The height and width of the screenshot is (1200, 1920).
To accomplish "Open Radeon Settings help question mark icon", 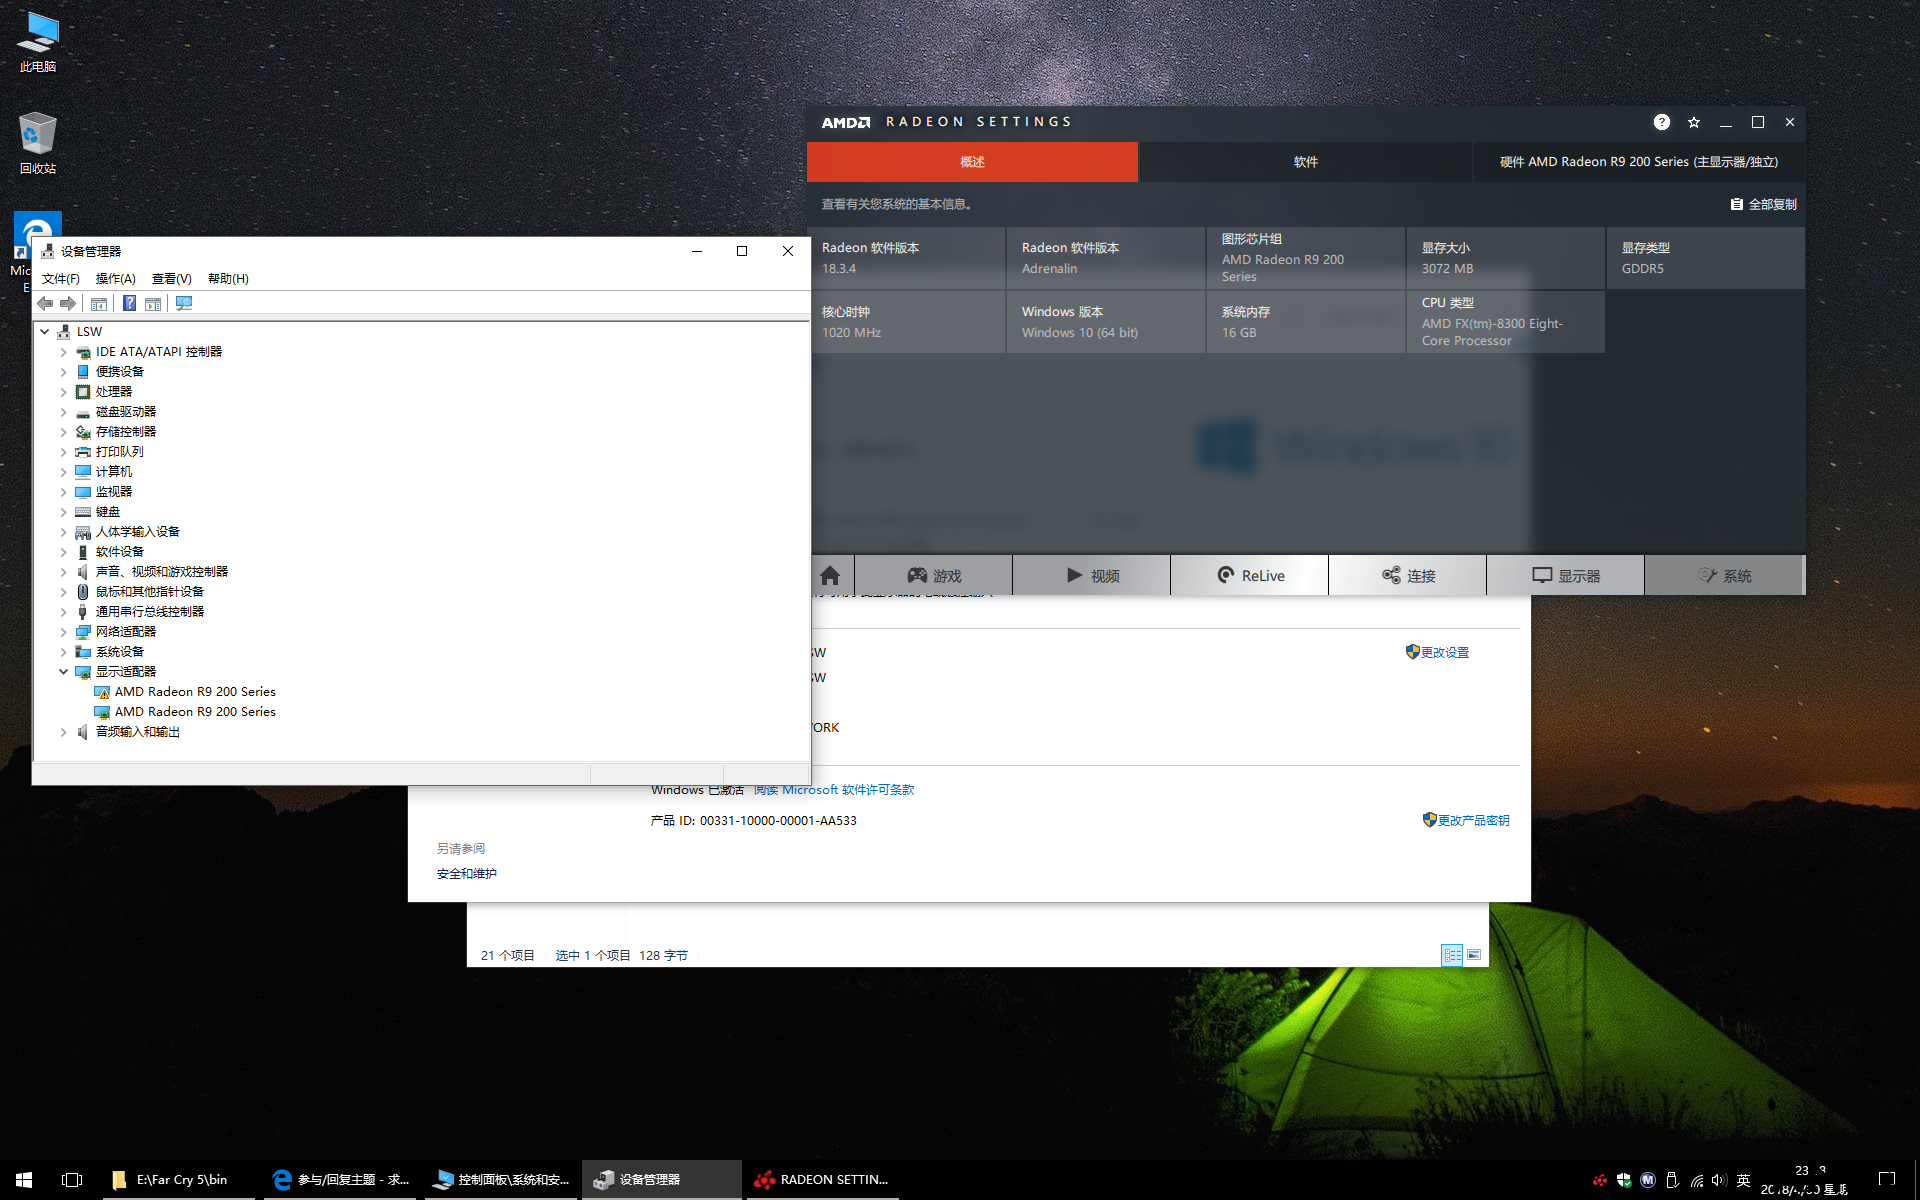I will pos(1661,122).
